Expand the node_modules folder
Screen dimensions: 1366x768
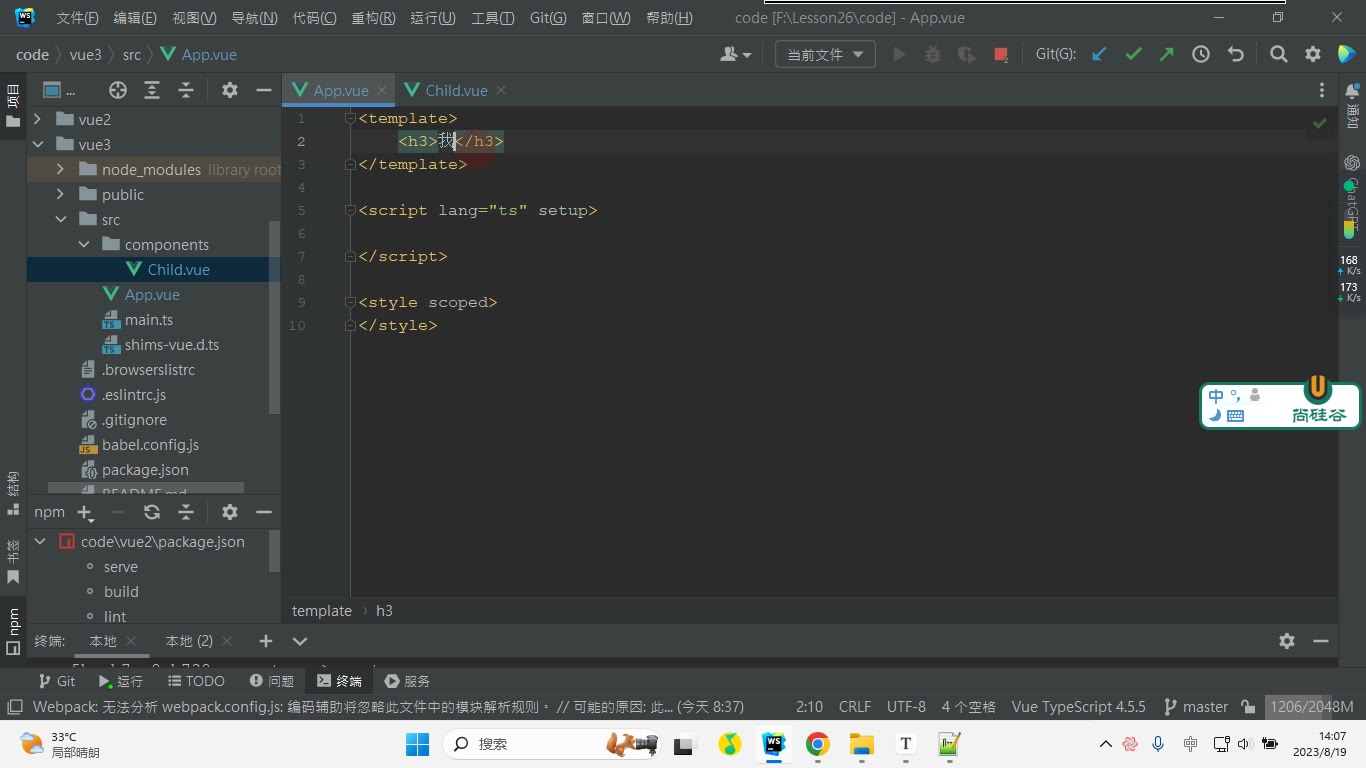pos(60,170)
